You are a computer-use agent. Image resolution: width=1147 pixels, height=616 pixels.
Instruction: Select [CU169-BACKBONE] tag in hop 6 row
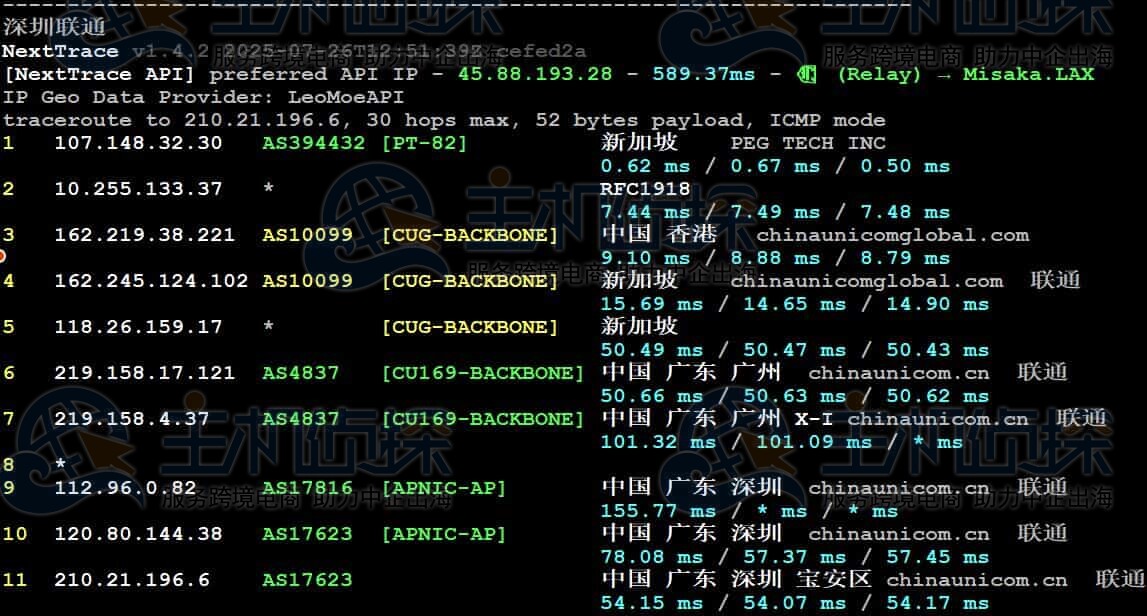click(x=482, y=373)
